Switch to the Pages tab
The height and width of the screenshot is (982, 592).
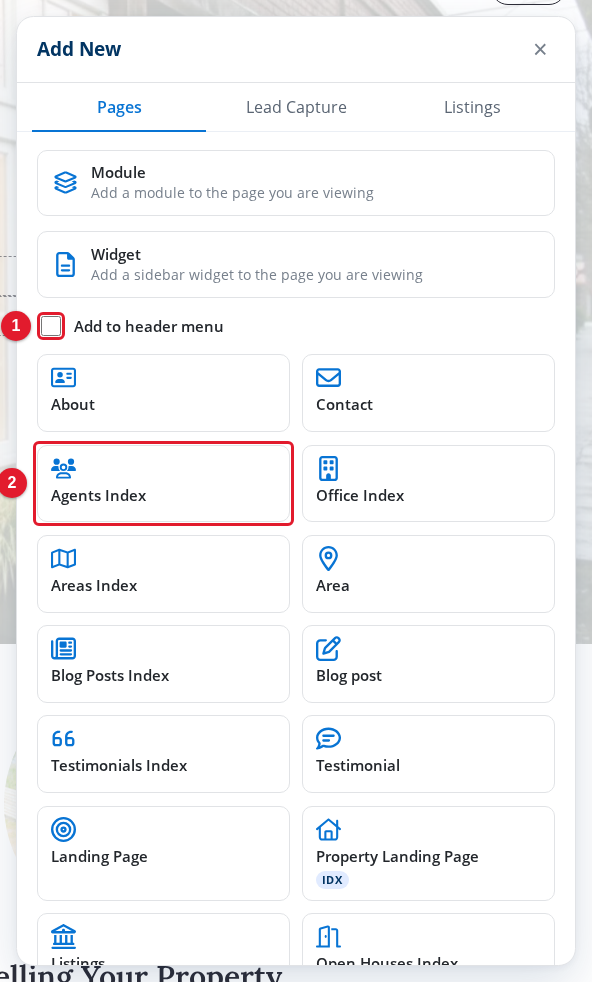click(119, 108)
